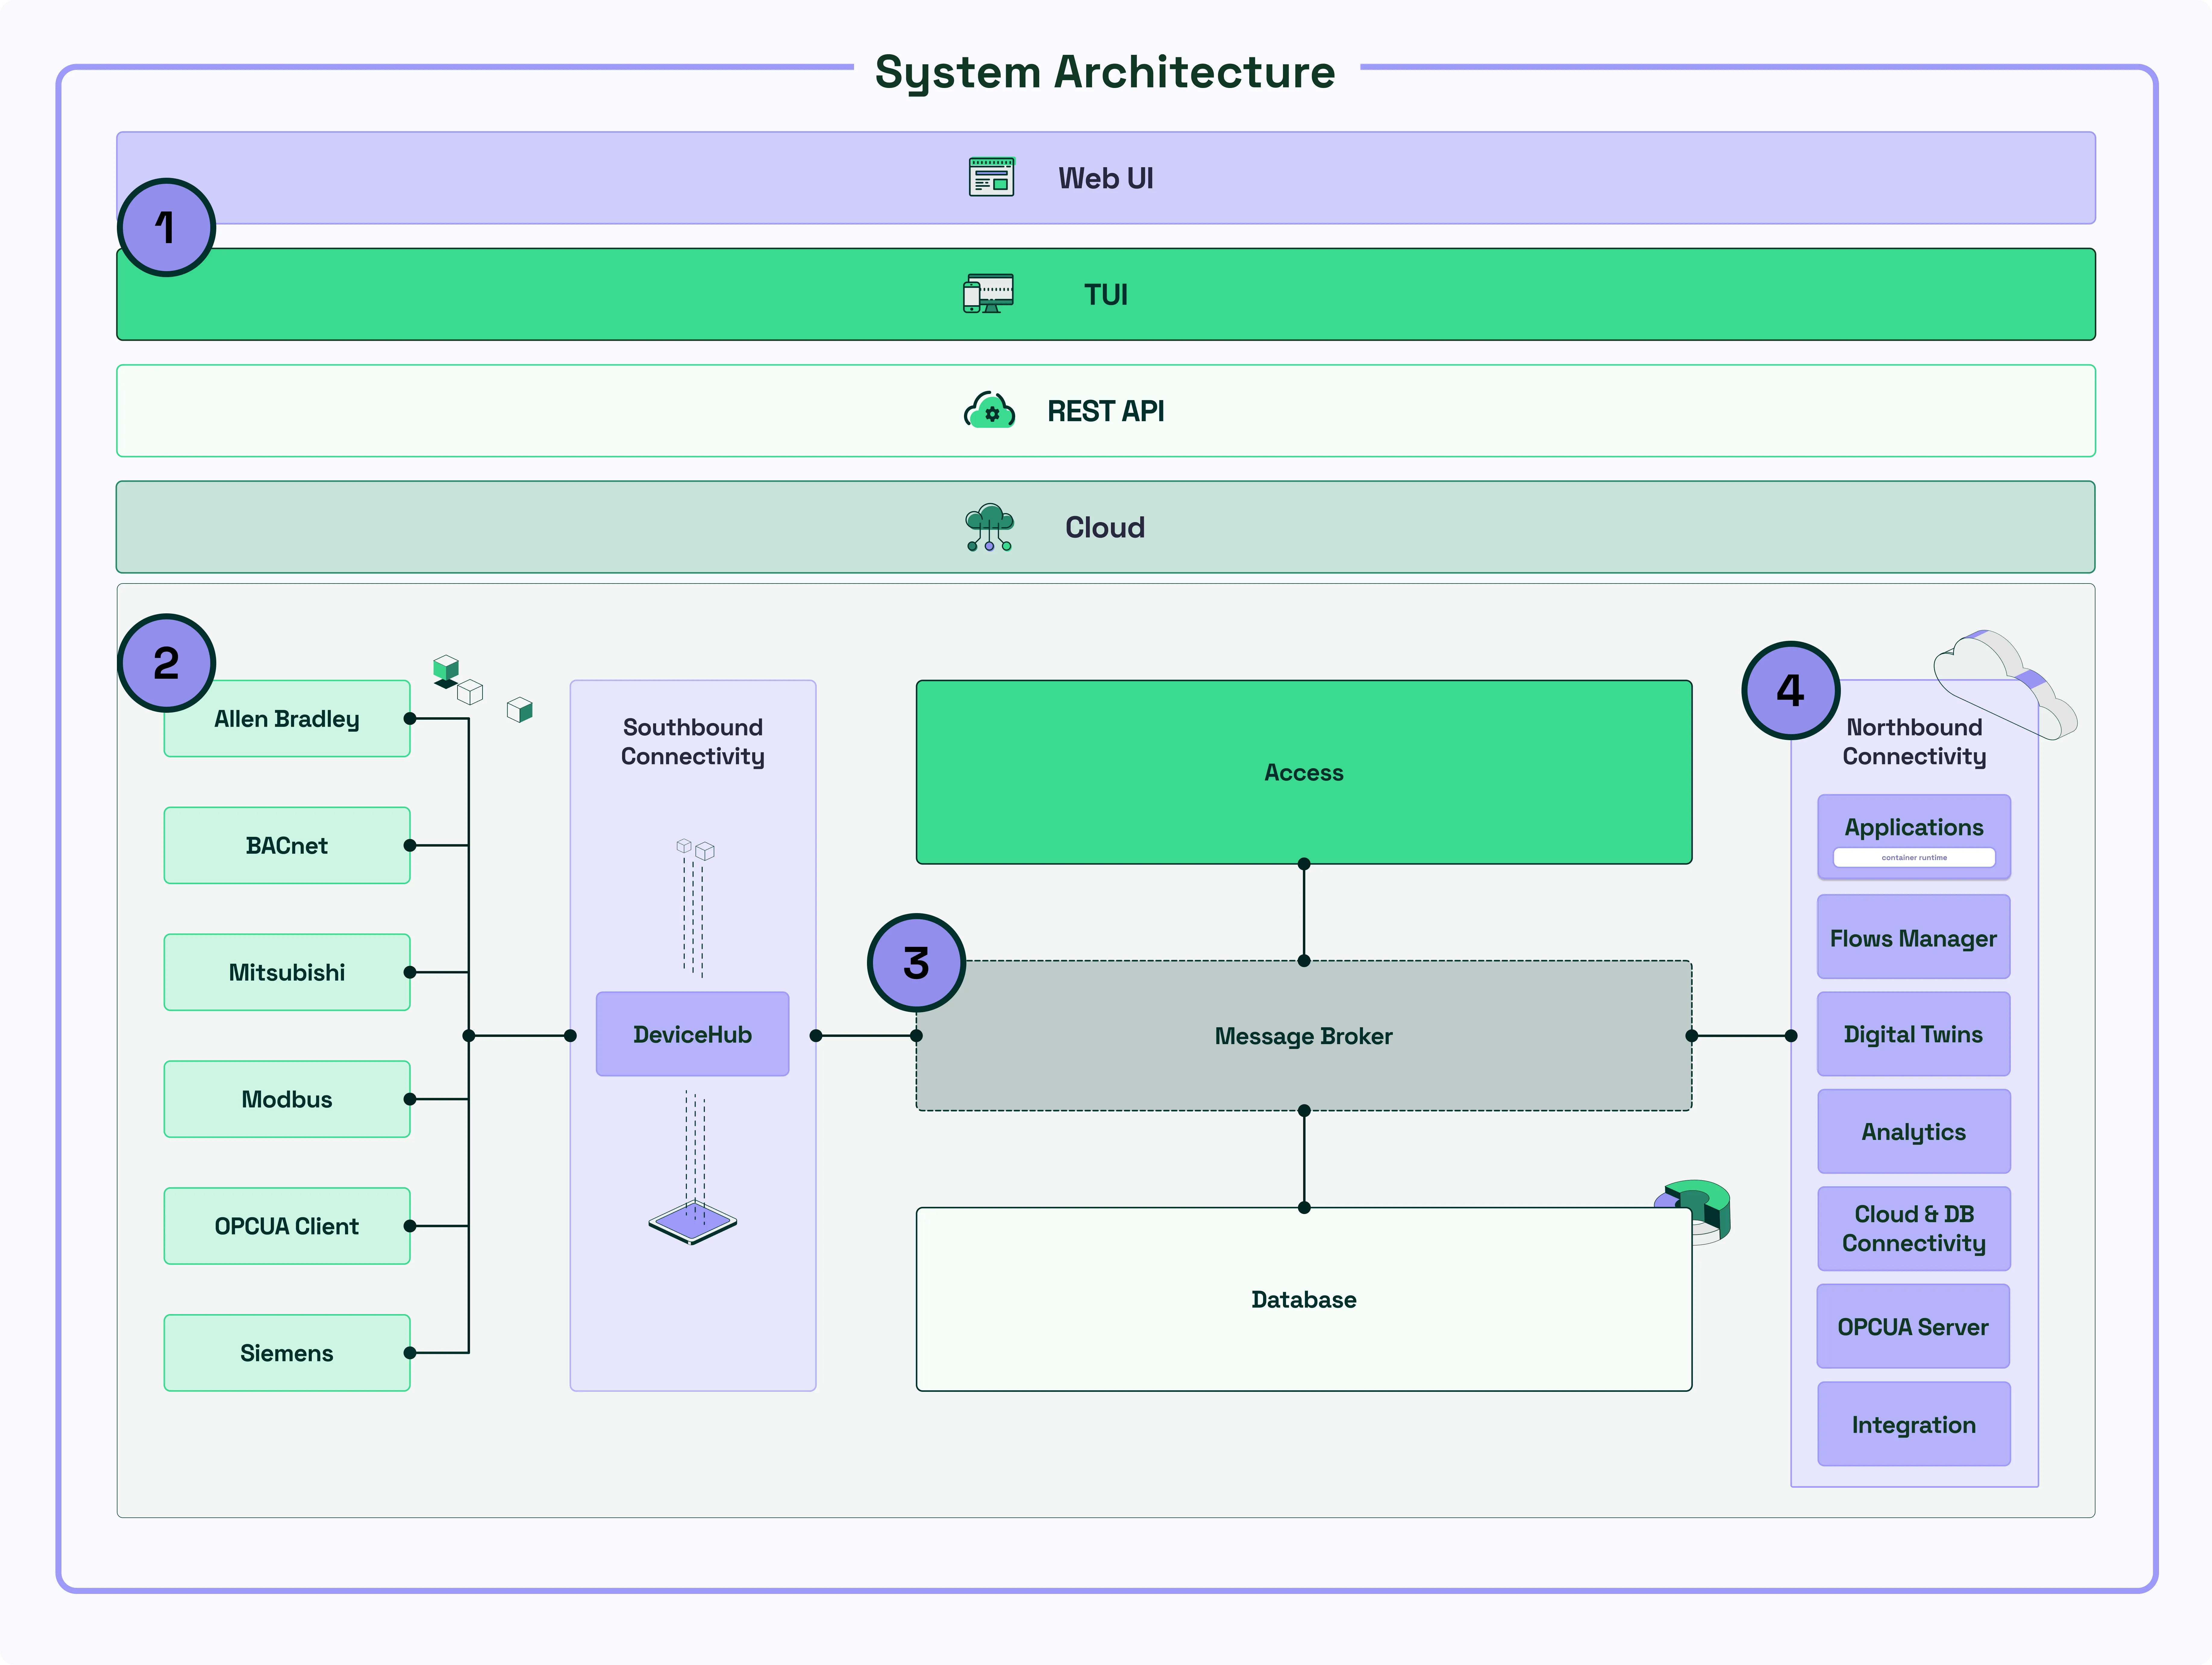Open the Flows Manager module
This screenshot has width=2212, height=1665.
click(1914, 937)
